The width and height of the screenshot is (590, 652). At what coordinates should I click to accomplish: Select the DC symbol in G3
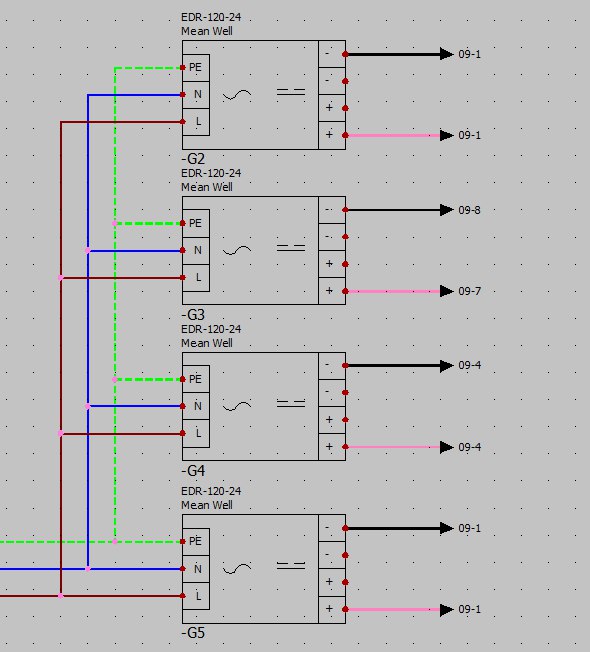[291, 248]
